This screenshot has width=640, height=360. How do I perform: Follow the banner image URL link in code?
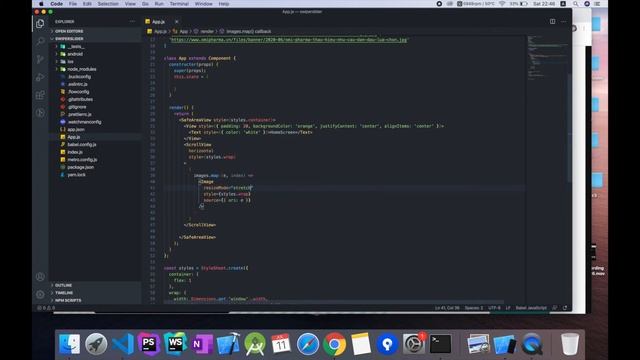point(289,40)
